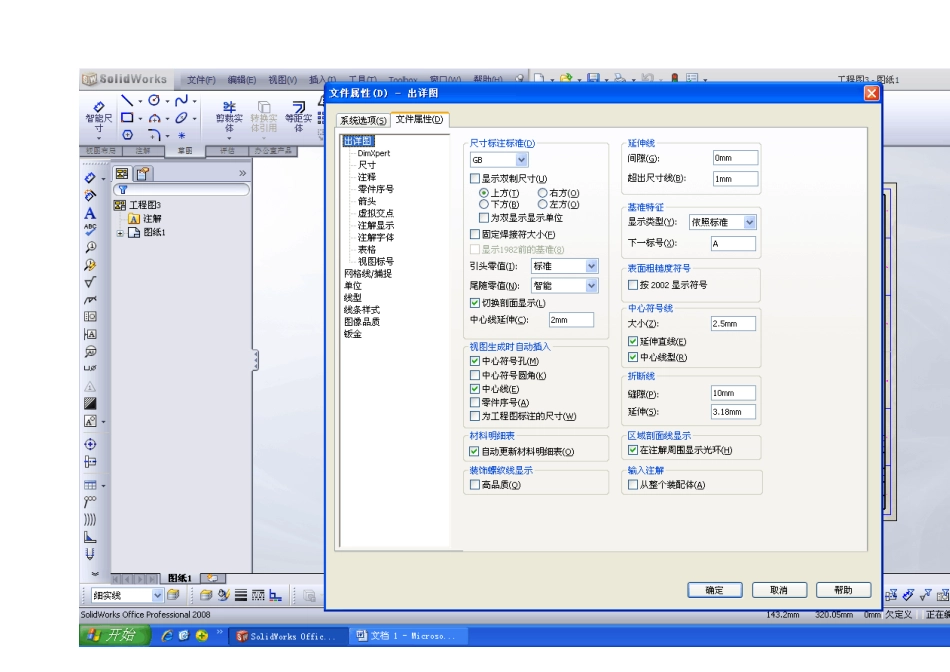
Task: Click the center mark icon
Action: tap(90, 444)
